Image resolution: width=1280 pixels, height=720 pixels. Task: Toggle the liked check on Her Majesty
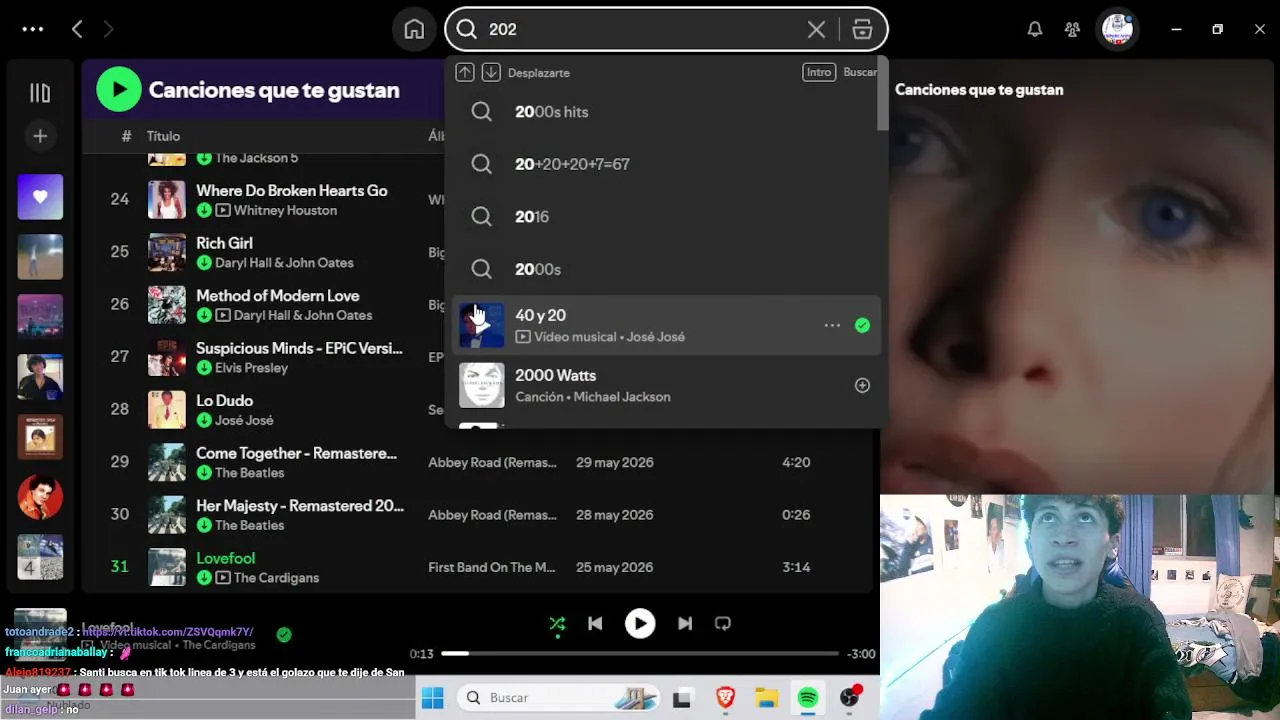pos(204,525)
